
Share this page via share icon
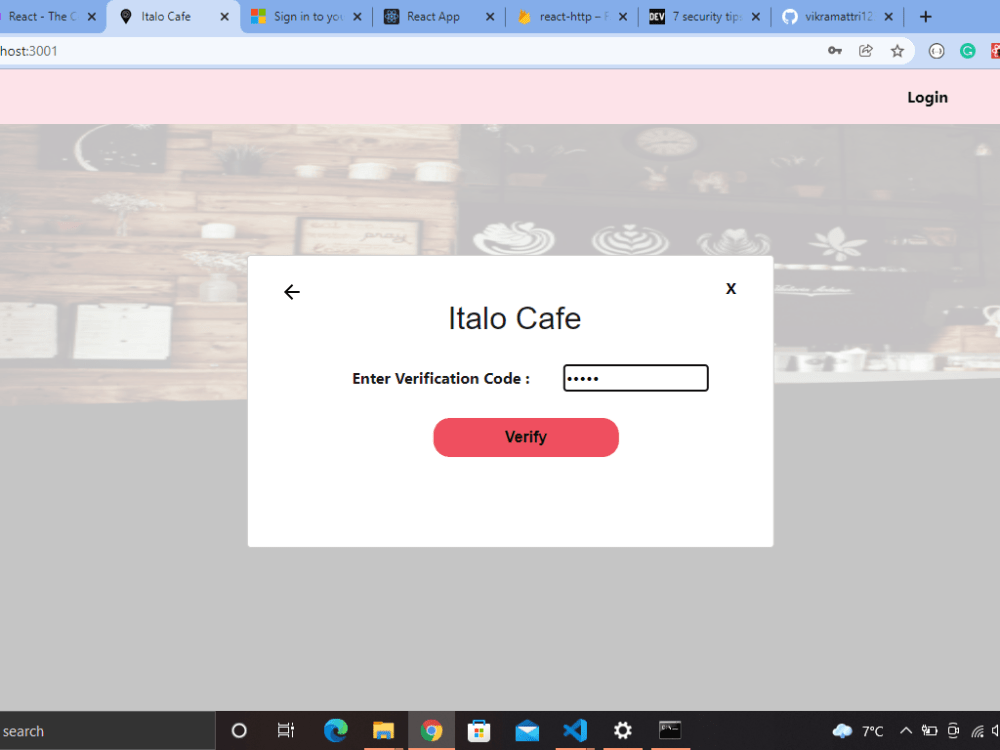click(x=865, y=51)
